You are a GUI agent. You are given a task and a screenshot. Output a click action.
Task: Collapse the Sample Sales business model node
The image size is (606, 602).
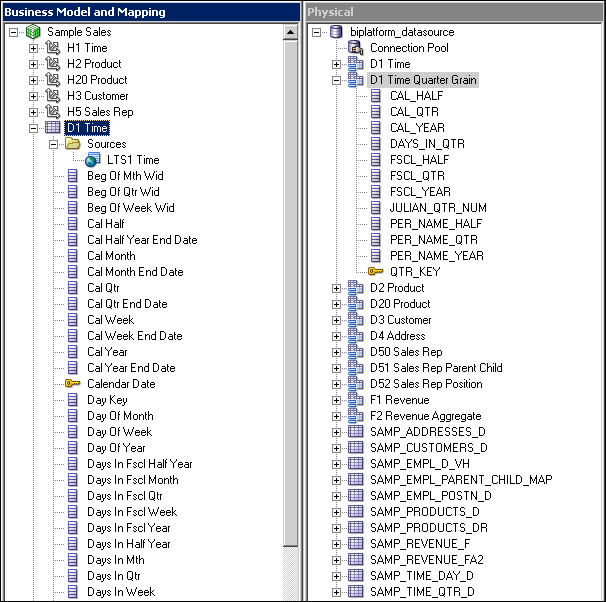click(14, 32)
